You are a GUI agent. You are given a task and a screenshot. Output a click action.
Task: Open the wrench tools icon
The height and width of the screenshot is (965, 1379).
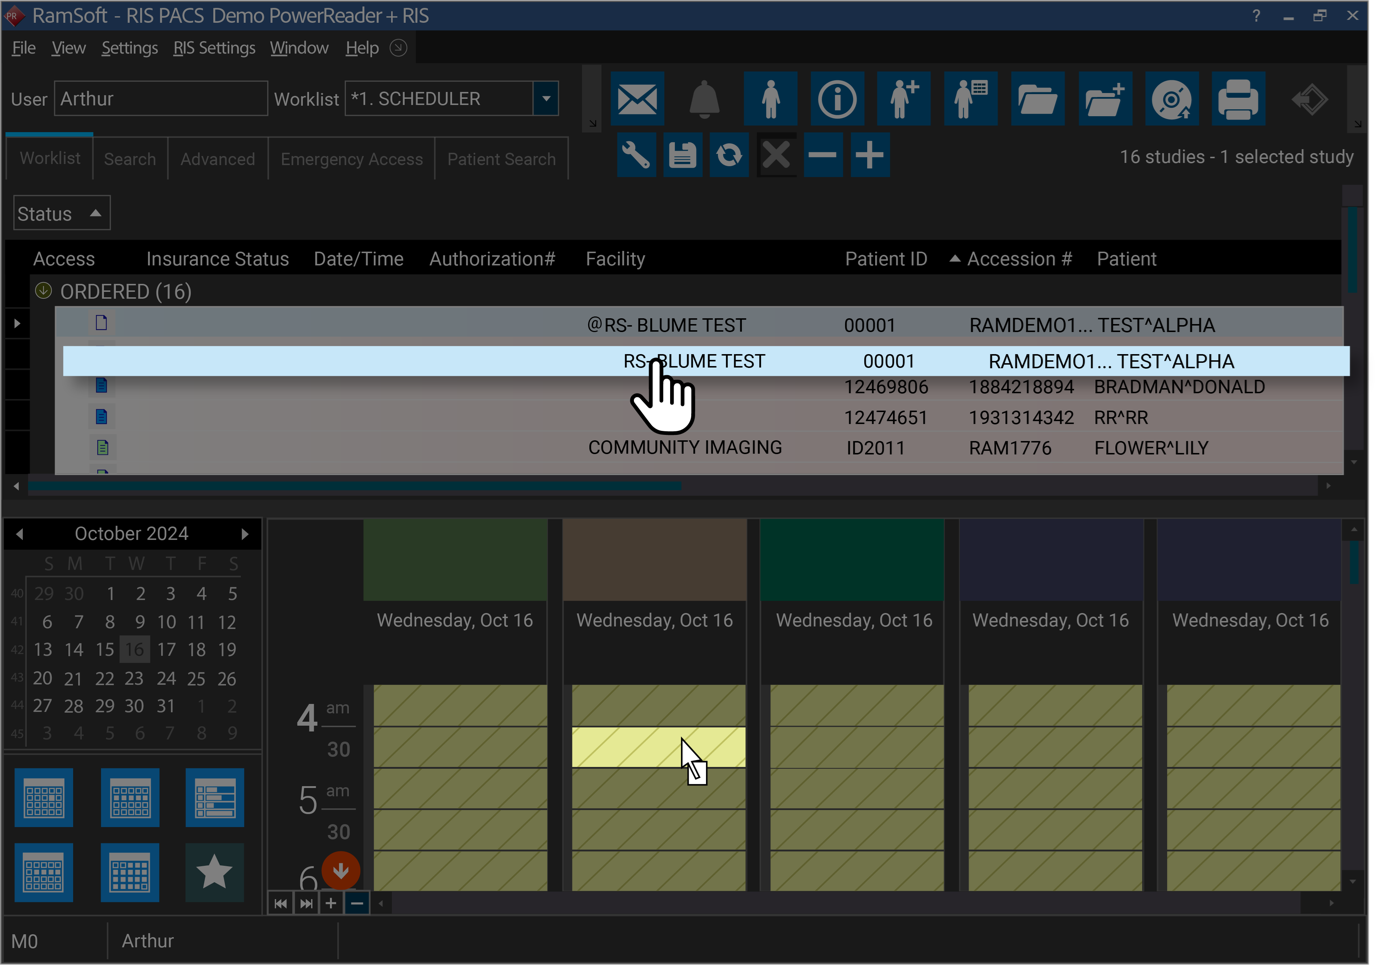click(636, 155)
